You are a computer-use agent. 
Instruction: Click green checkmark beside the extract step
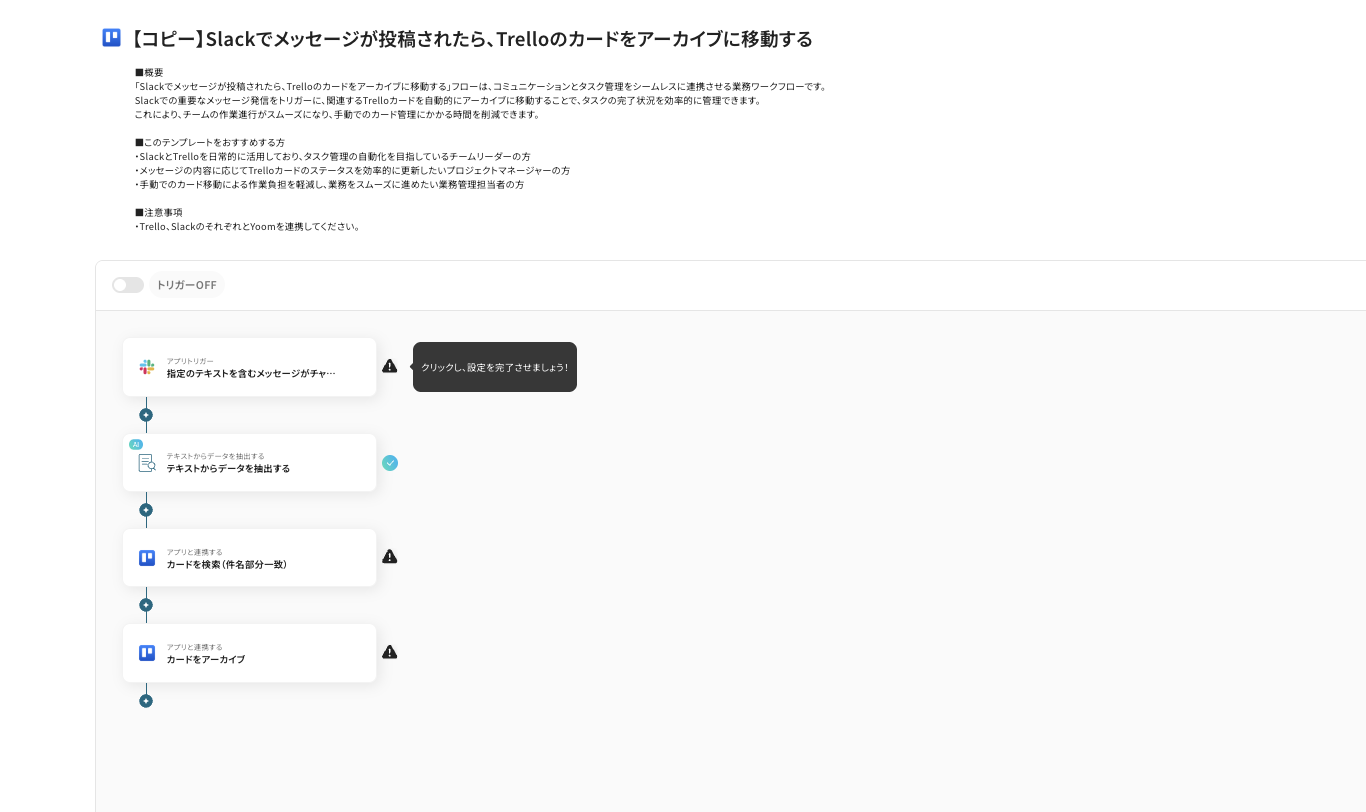pos(390,462)
